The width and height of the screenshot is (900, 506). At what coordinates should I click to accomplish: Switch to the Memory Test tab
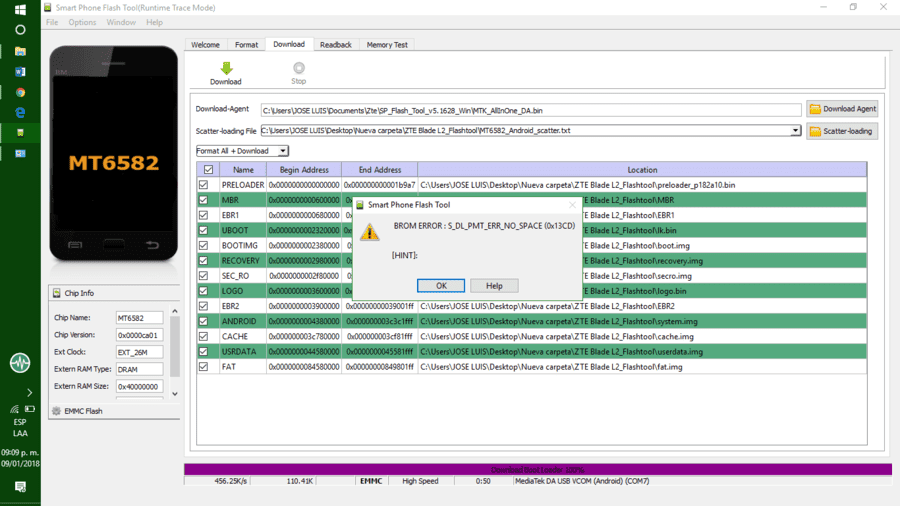(387, 45)
